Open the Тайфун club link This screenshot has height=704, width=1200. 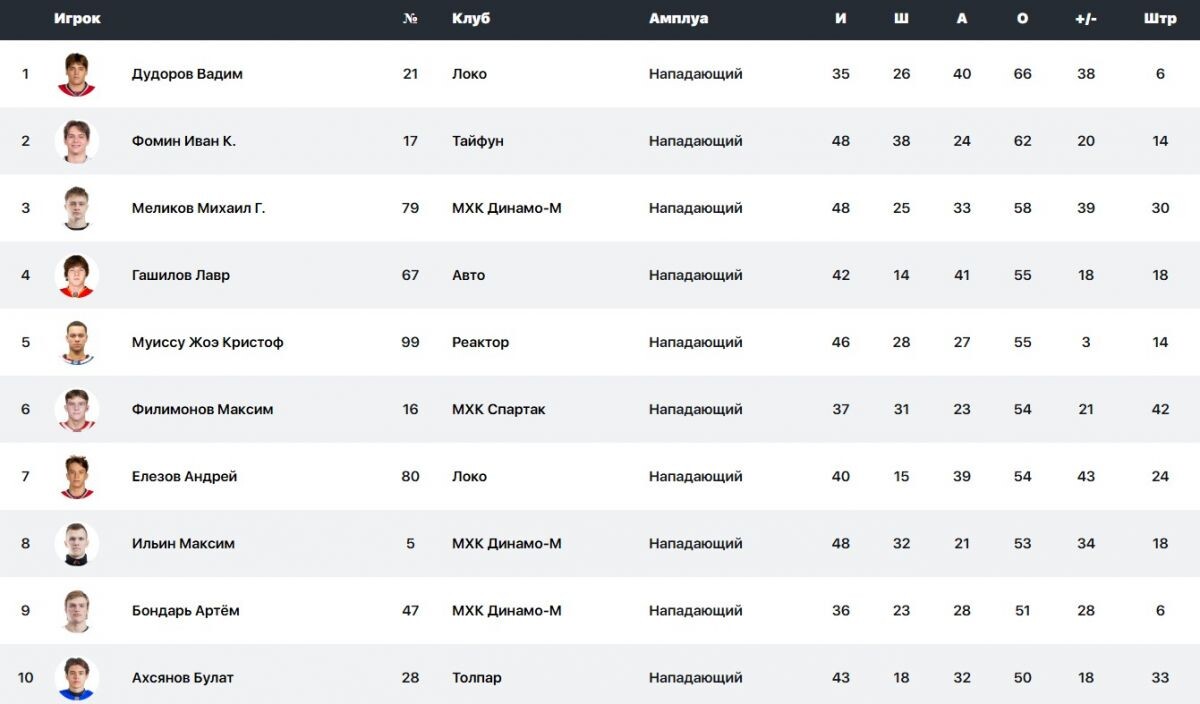pos(478,141)
